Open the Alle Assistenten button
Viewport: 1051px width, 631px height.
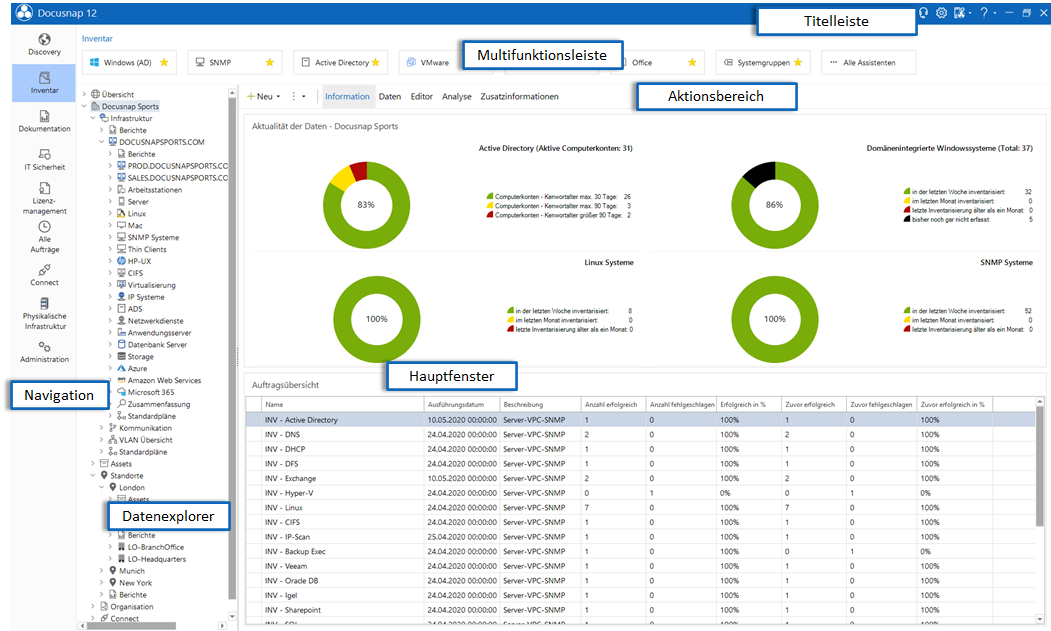coord(868,62)
